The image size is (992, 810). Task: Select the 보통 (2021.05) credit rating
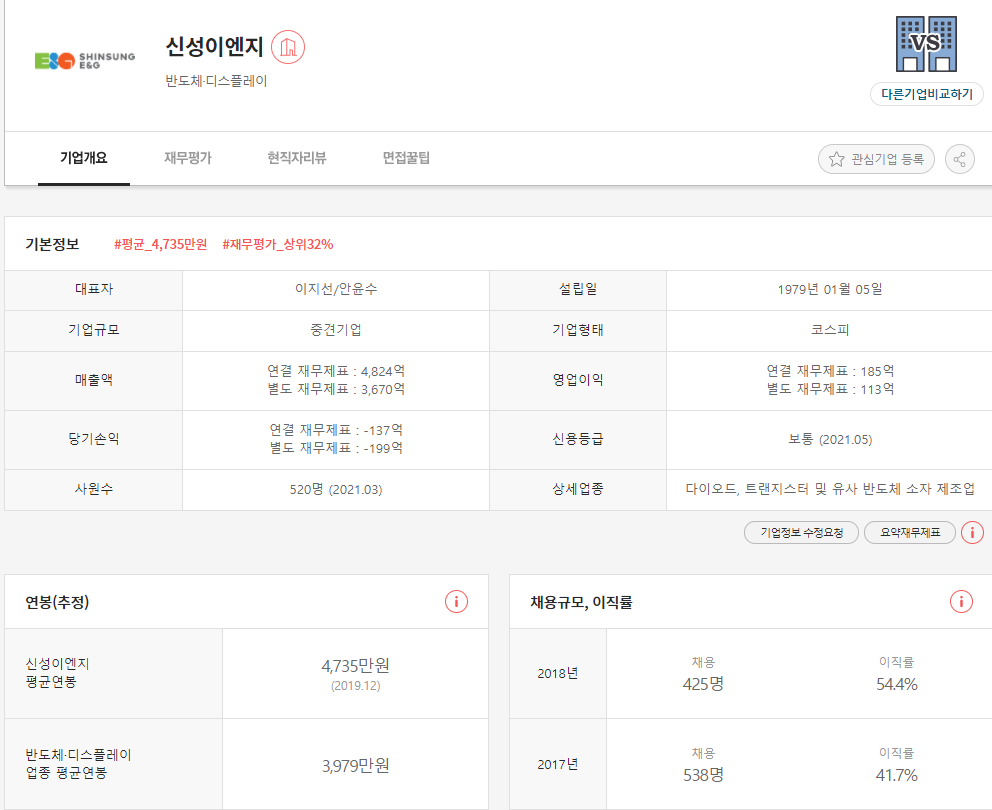pyautogui.click(x=830, y=439)
